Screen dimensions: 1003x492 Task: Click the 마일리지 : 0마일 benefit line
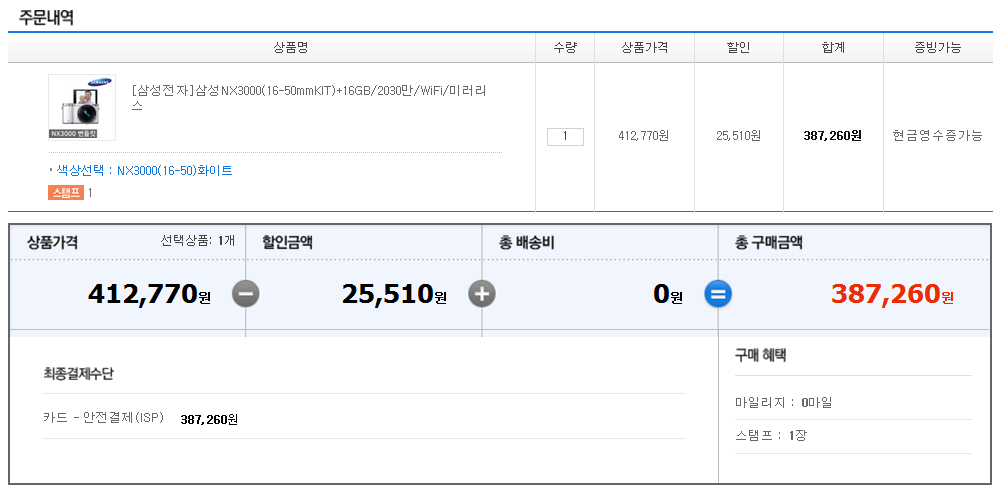[x=783, y=402]
